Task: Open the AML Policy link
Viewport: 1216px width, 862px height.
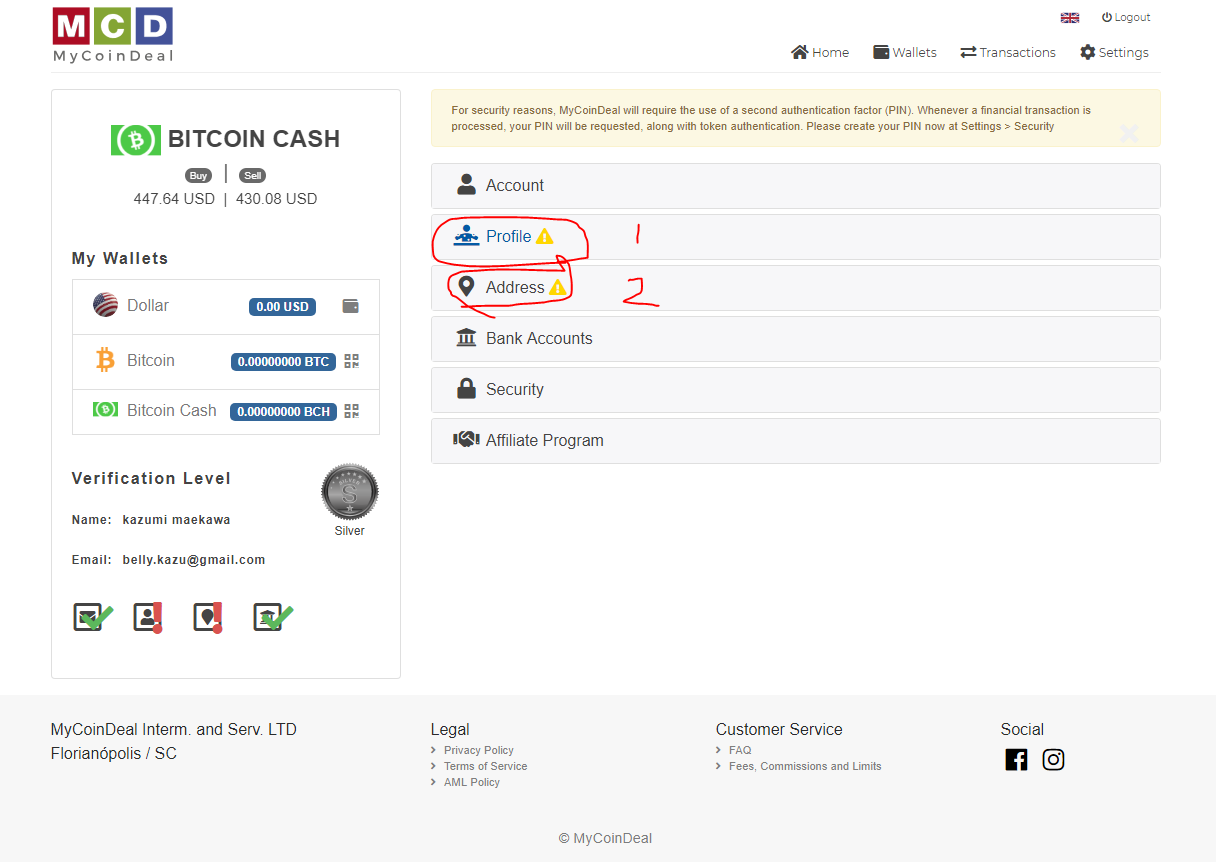Action: pyautogui.click(x=472, y=783)
